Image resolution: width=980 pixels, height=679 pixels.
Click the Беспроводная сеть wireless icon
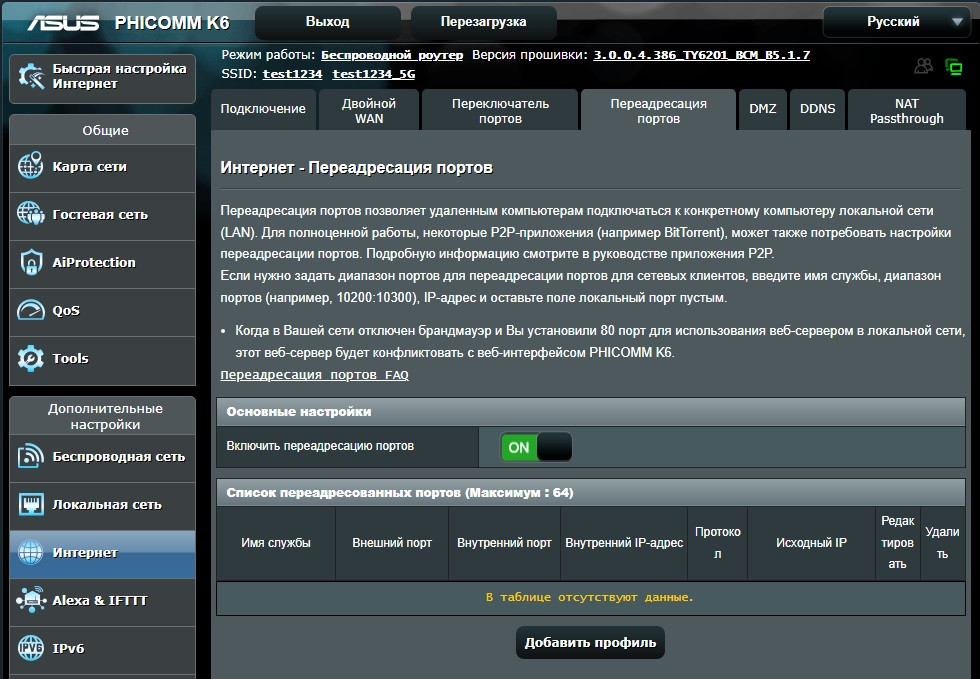(31, 457)
